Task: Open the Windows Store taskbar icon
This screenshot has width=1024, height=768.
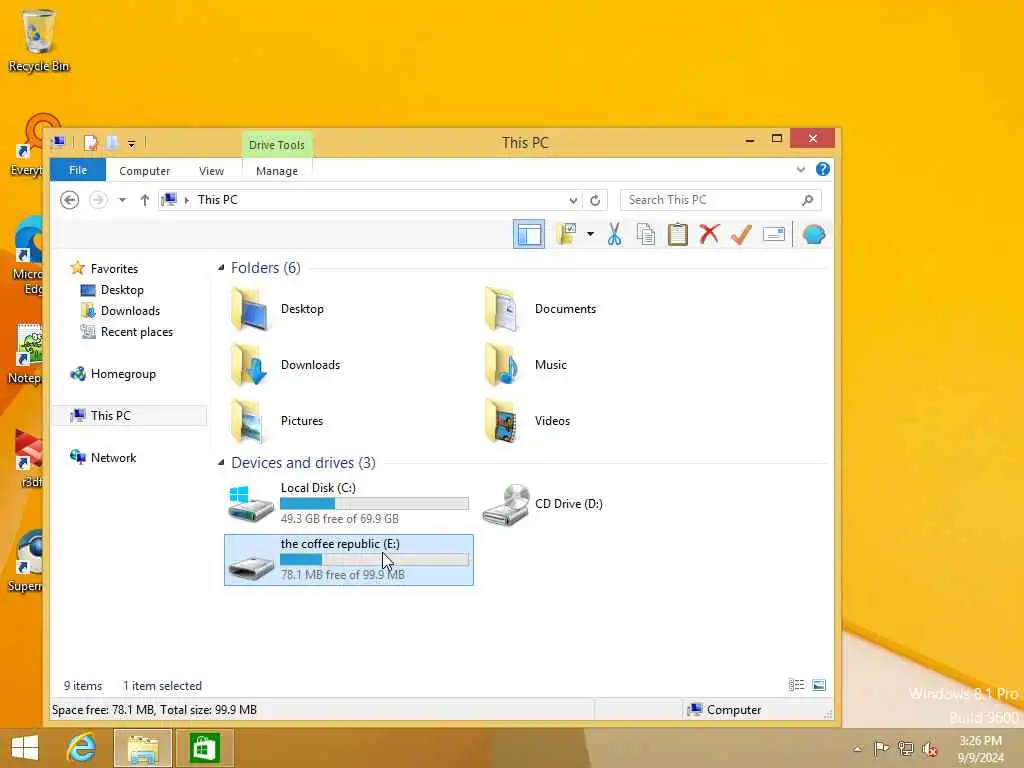Action: pyautogui.click(x=204, y=748)
